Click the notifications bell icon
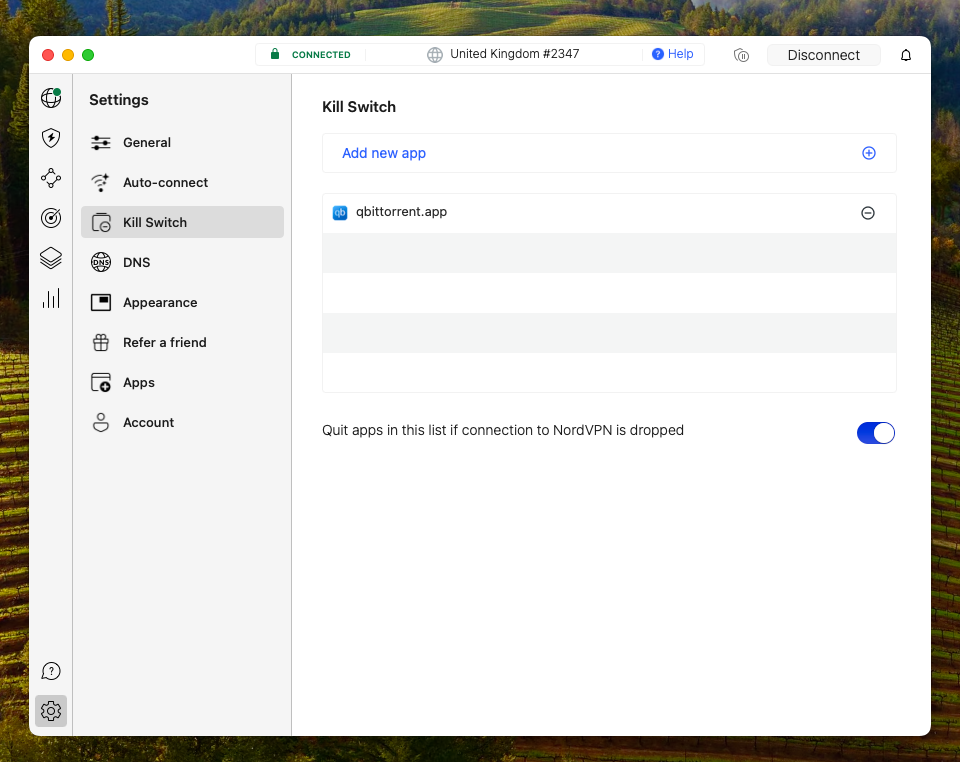 pos(906,55)
